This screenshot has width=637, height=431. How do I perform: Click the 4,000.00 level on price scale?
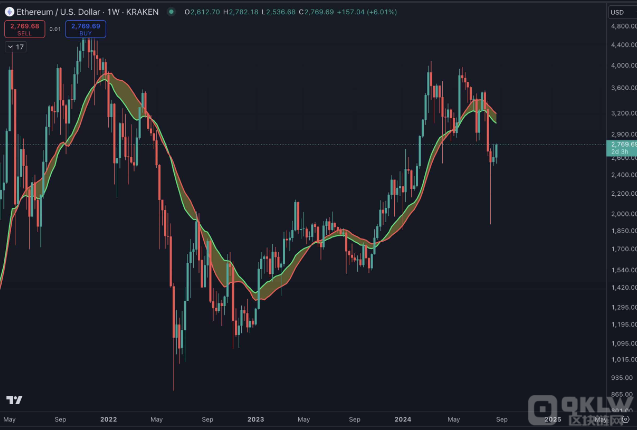tap(622, 64)
